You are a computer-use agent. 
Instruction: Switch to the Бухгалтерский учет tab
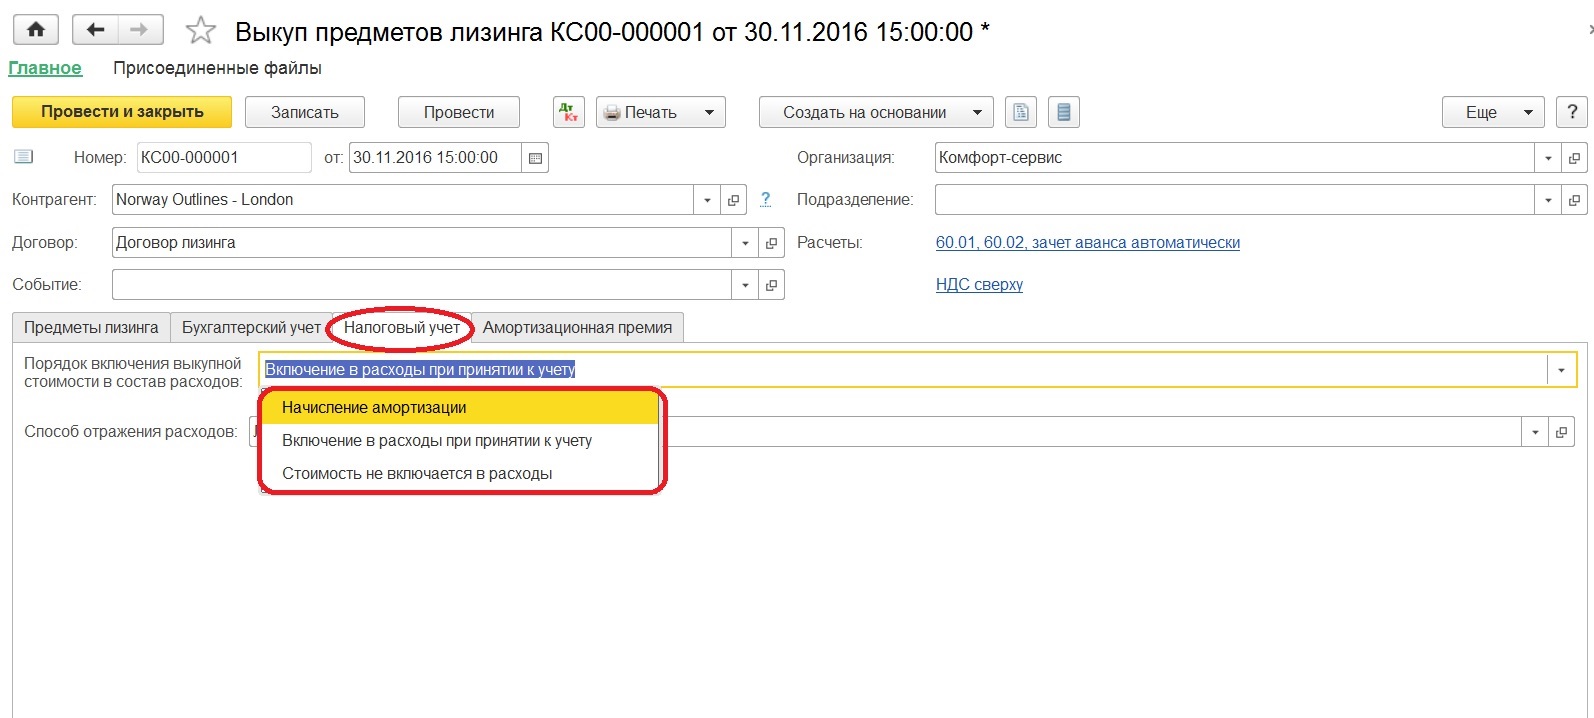coord(251,328)
